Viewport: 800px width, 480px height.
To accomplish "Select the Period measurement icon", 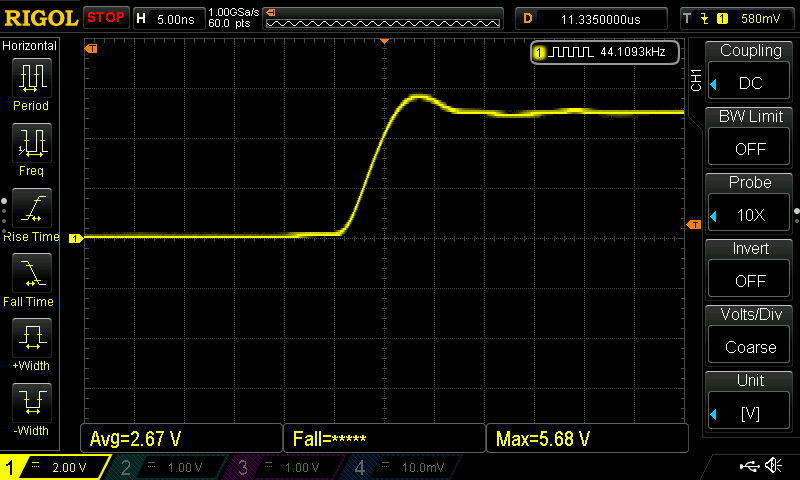I will coord(31,78).
